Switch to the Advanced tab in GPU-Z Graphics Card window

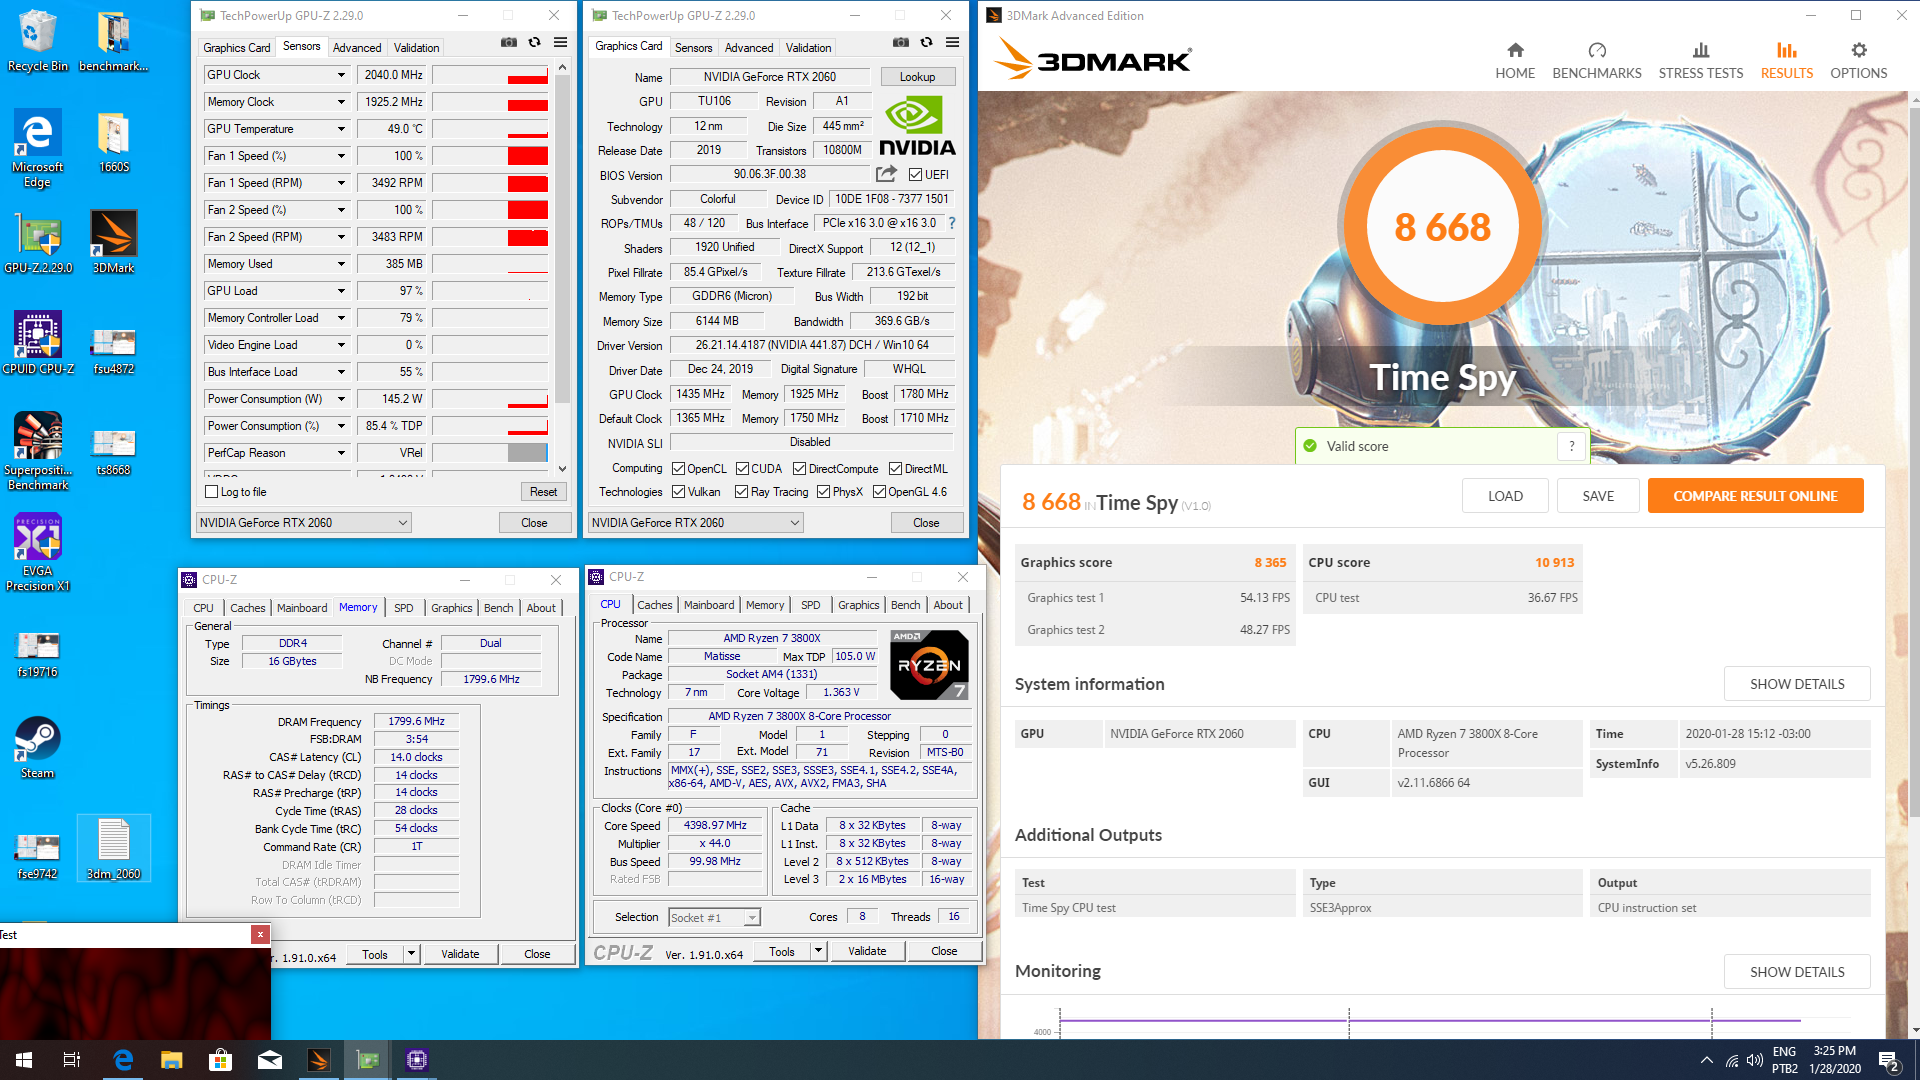click(749, 47)
